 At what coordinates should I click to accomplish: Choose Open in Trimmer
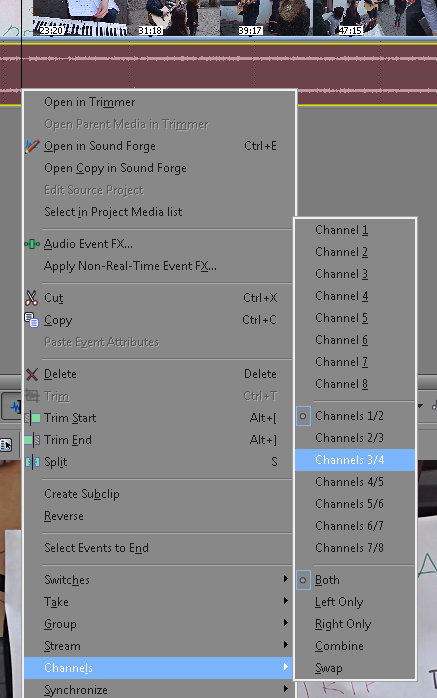[89, 102]
